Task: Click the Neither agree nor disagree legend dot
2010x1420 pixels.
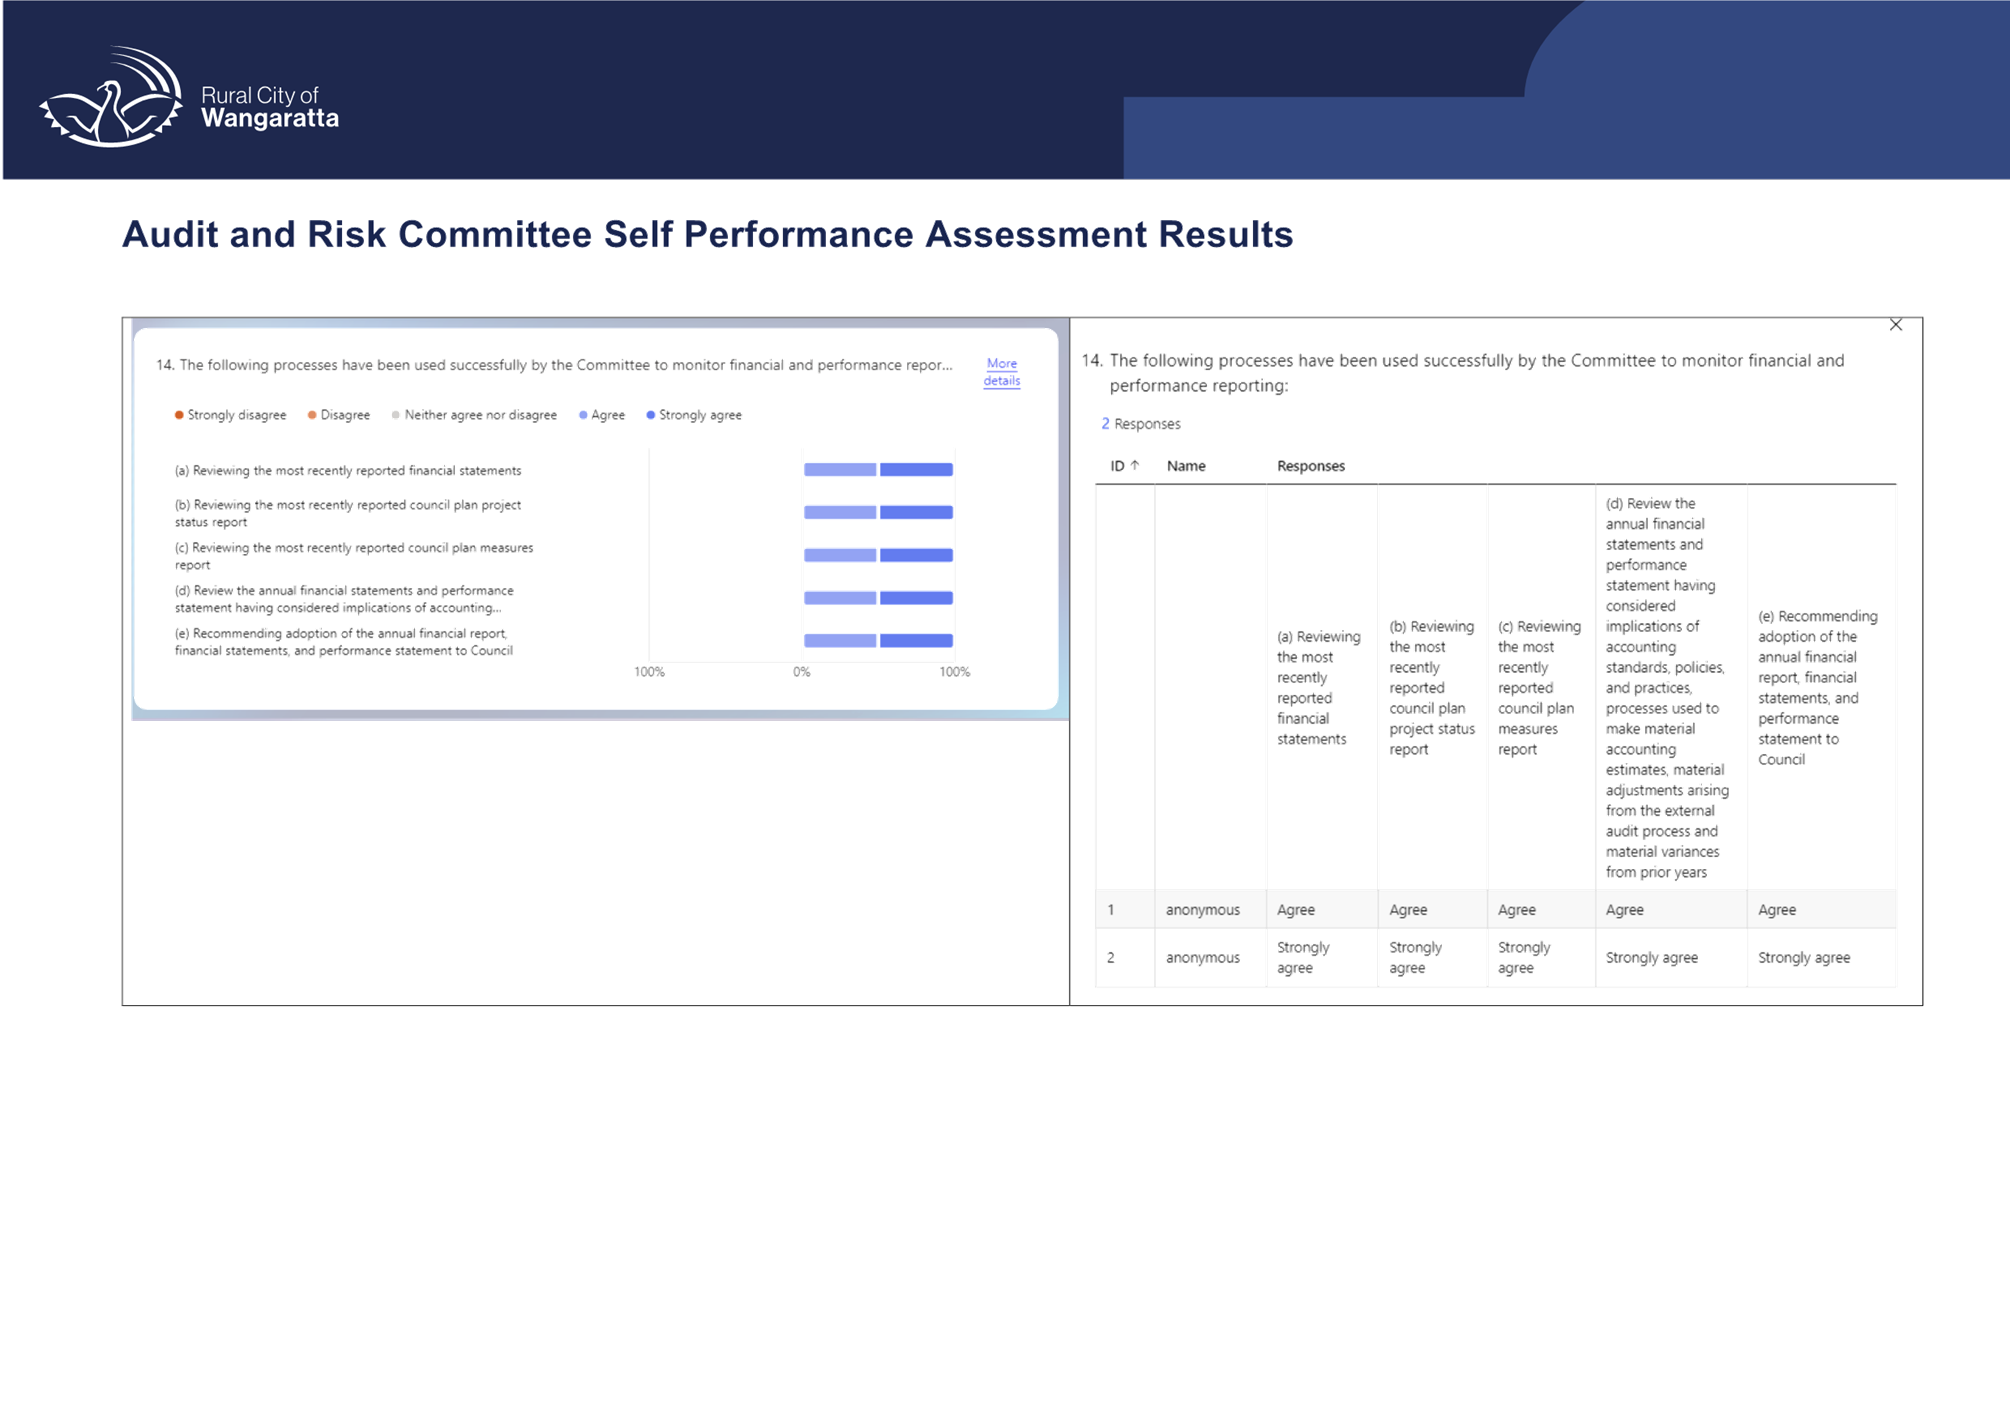Action: coord(396,415)
